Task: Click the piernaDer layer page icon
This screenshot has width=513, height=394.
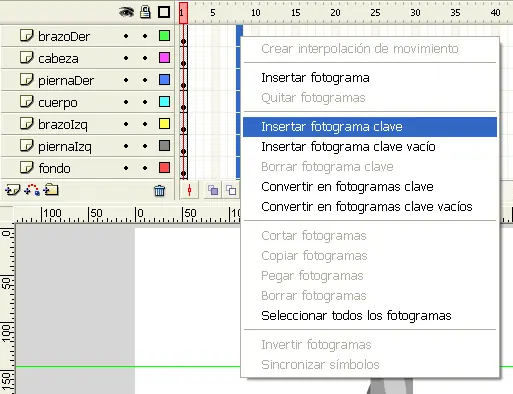Action: [x=26, y=79]
